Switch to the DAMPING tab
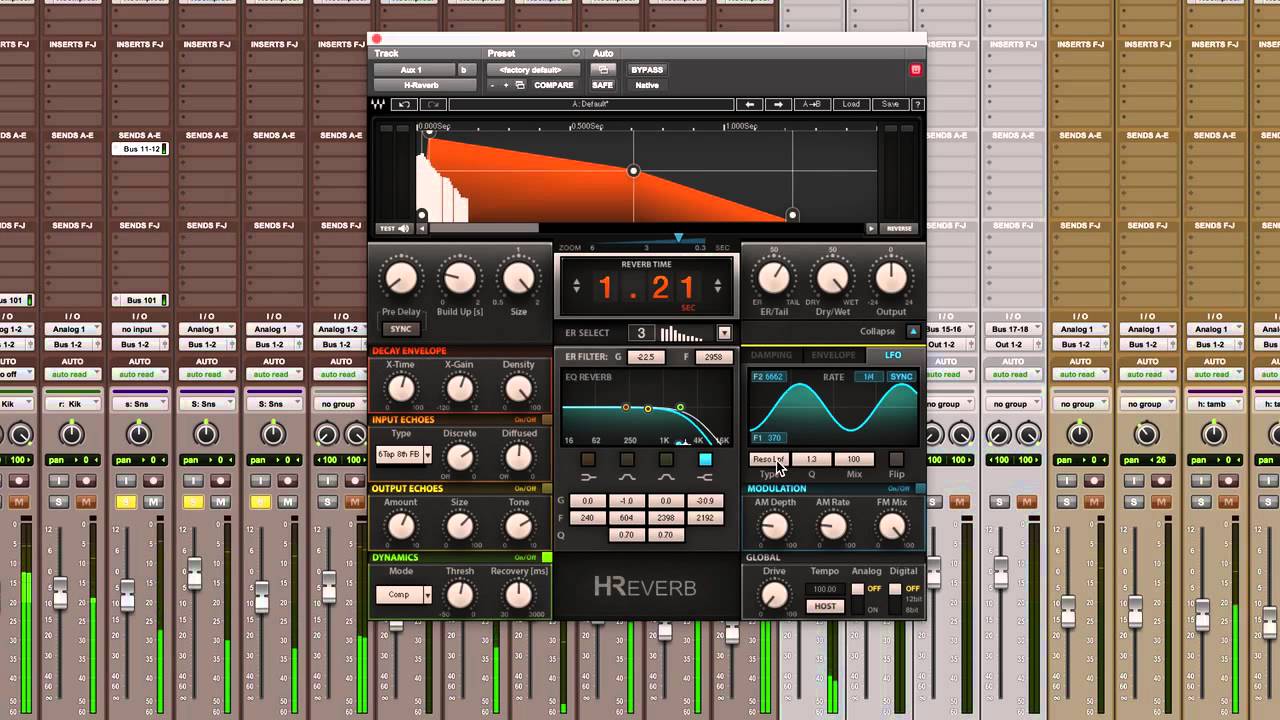Viewport: 1280px width, 720px height. [771, 355]
